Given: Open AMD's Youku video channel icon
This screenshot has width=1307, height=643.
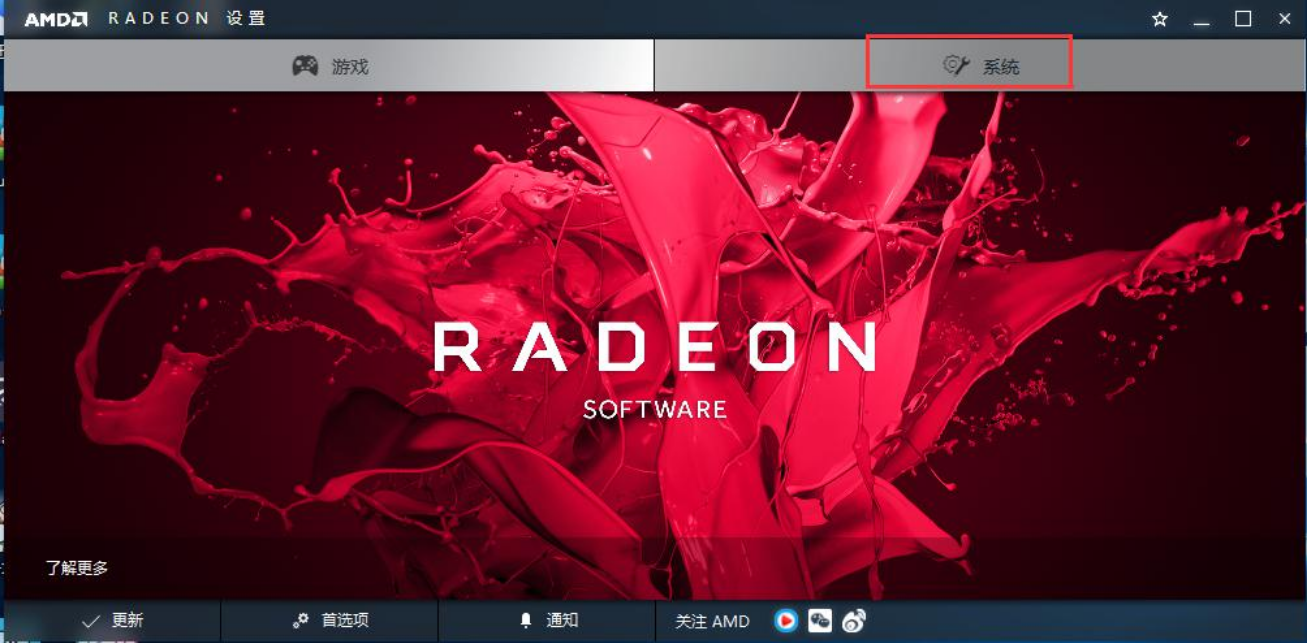Looking at the screenshot, I should tap(786, 621).
